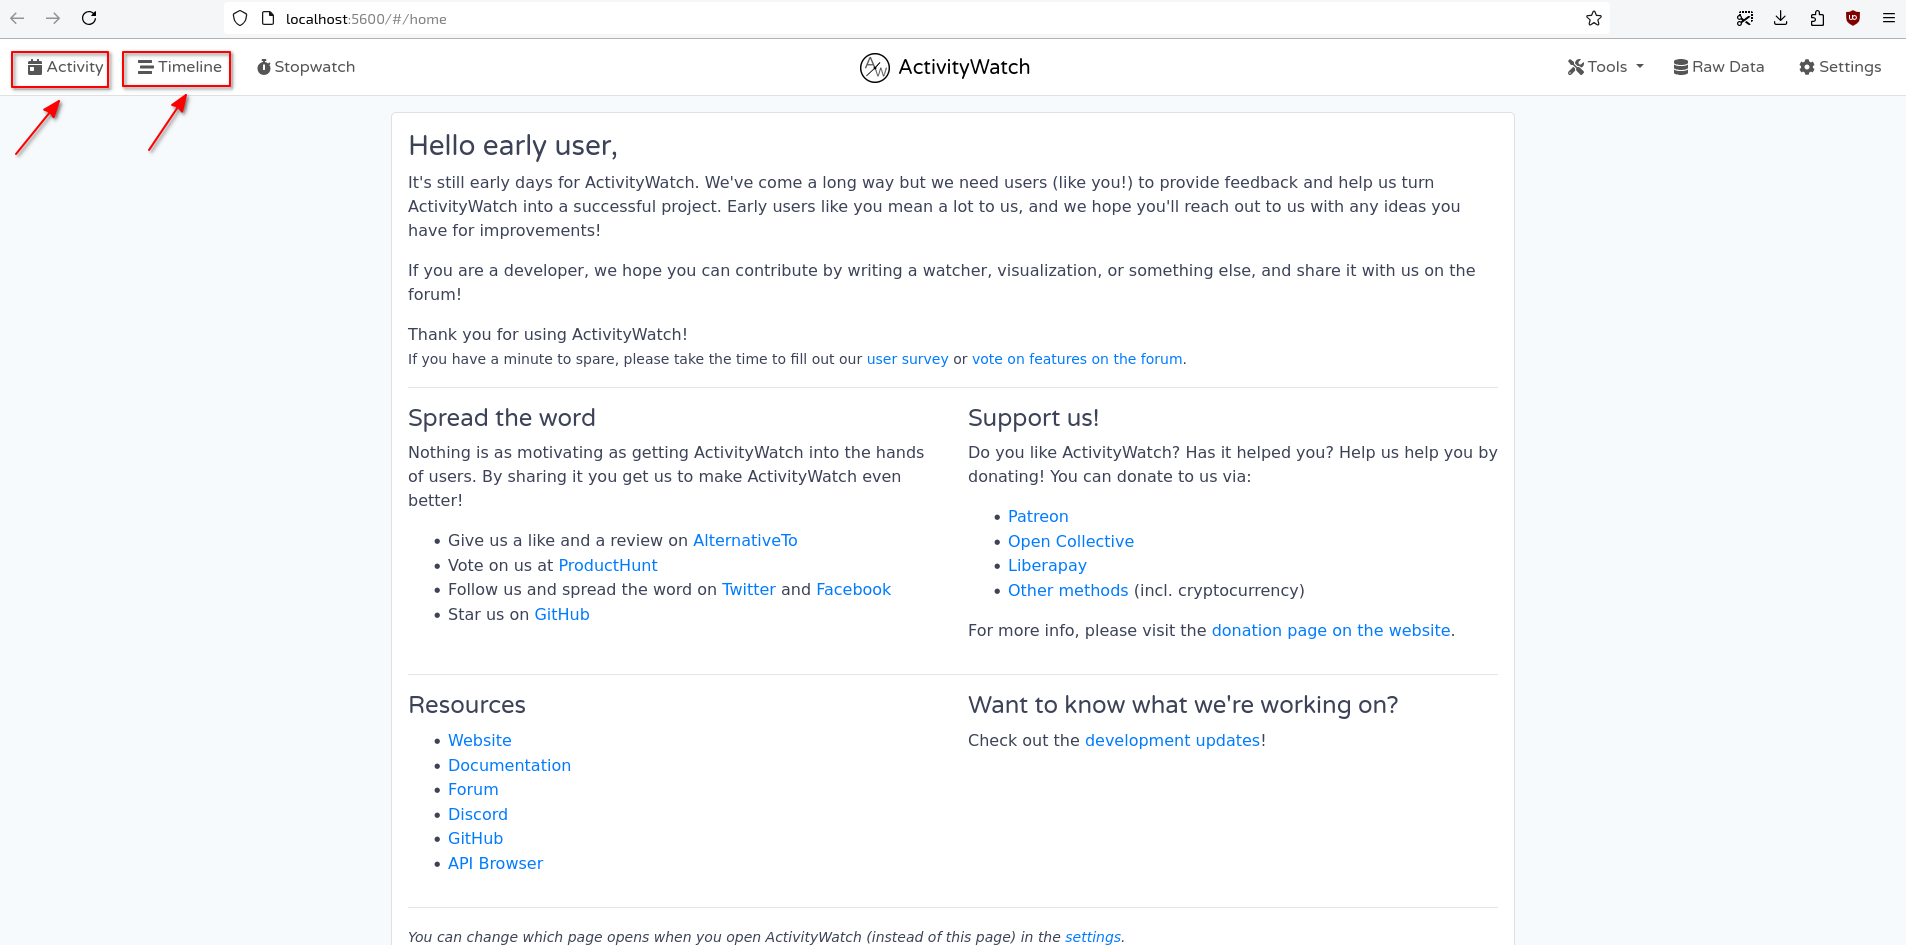Open GitHub link under Resources

(x=475, y=838)
